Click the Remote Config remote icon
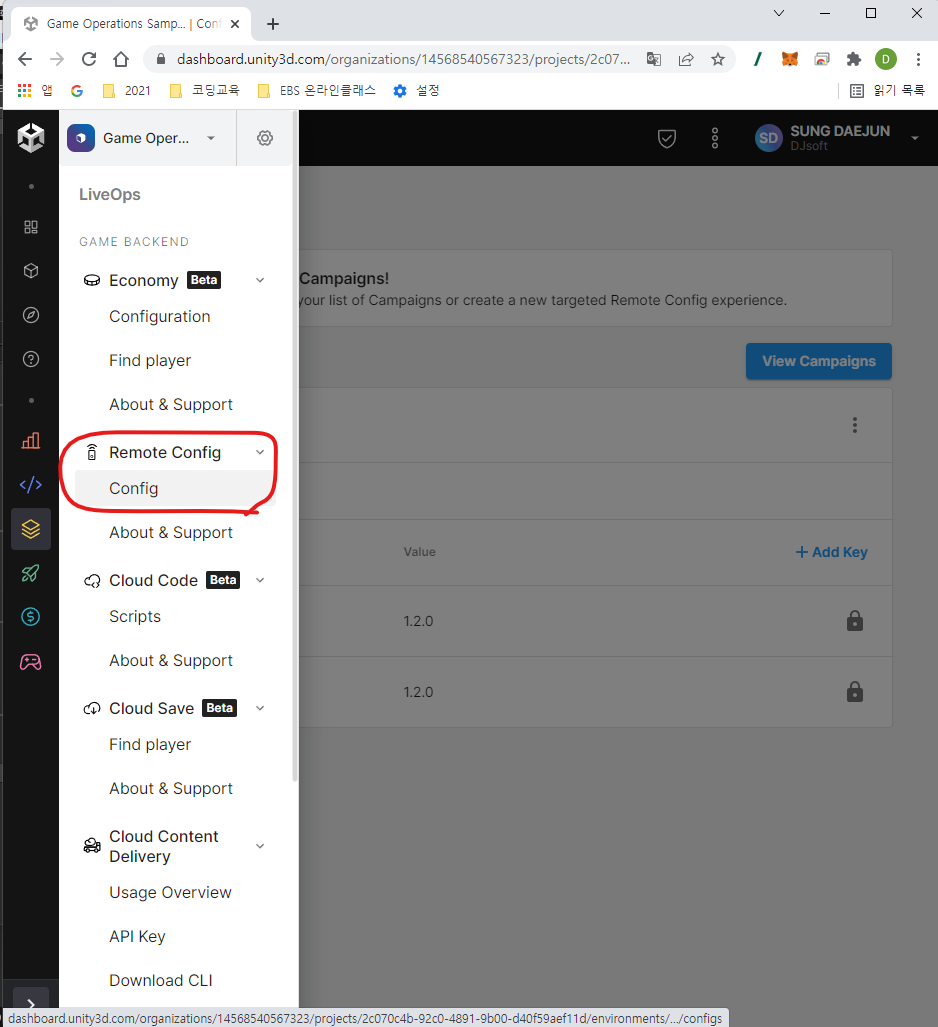The image size is (938, 1027). point(92,453)
